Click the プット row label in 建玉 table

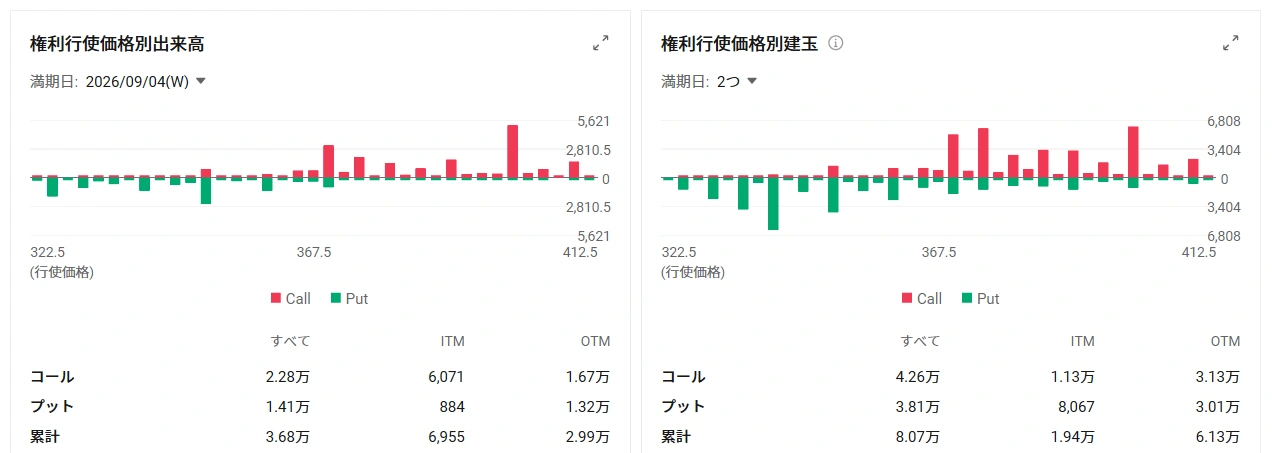pos(683,406)
